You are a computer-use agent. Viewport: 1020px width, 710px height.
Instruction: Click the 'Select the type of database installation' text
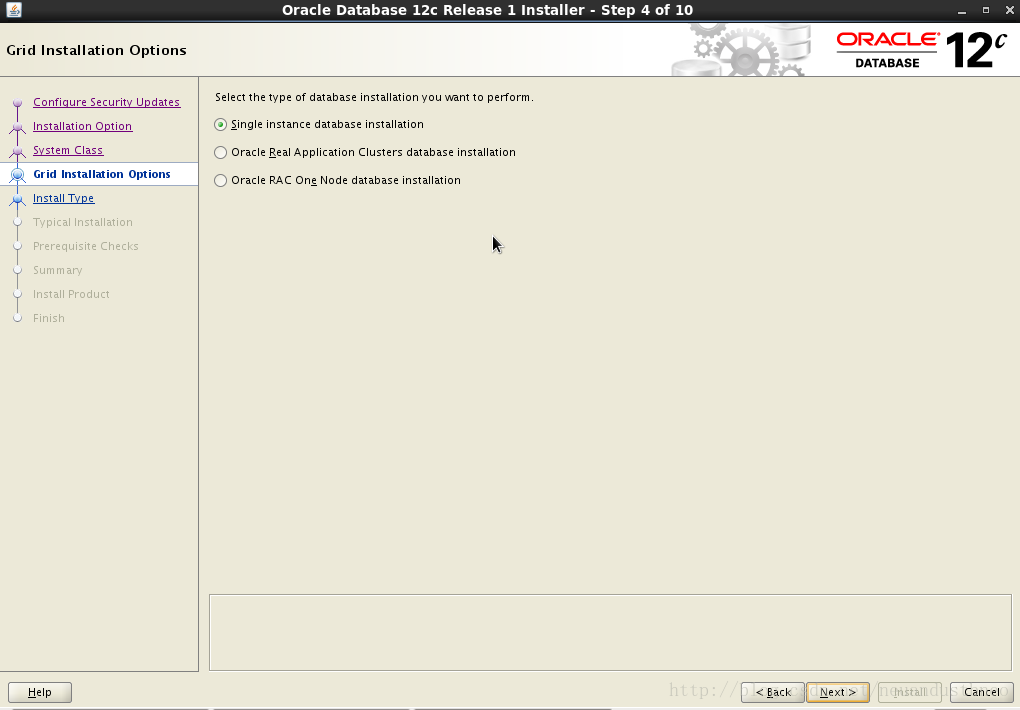pos(374,98)
